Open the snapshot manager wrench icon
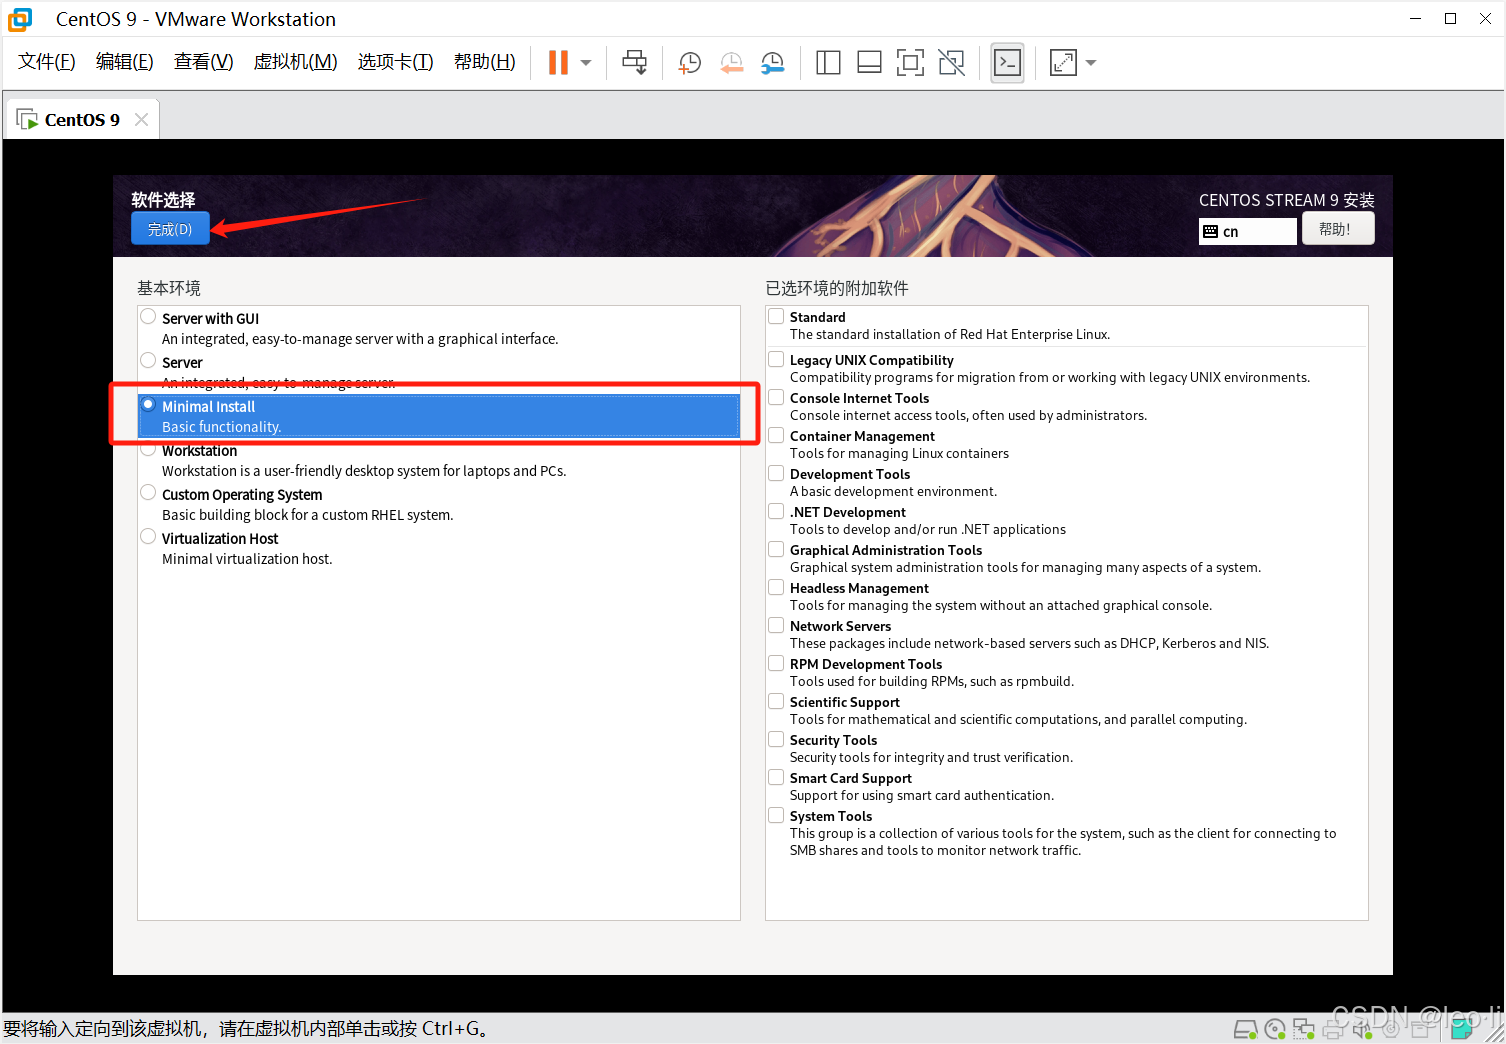 [x=773, y=63]
